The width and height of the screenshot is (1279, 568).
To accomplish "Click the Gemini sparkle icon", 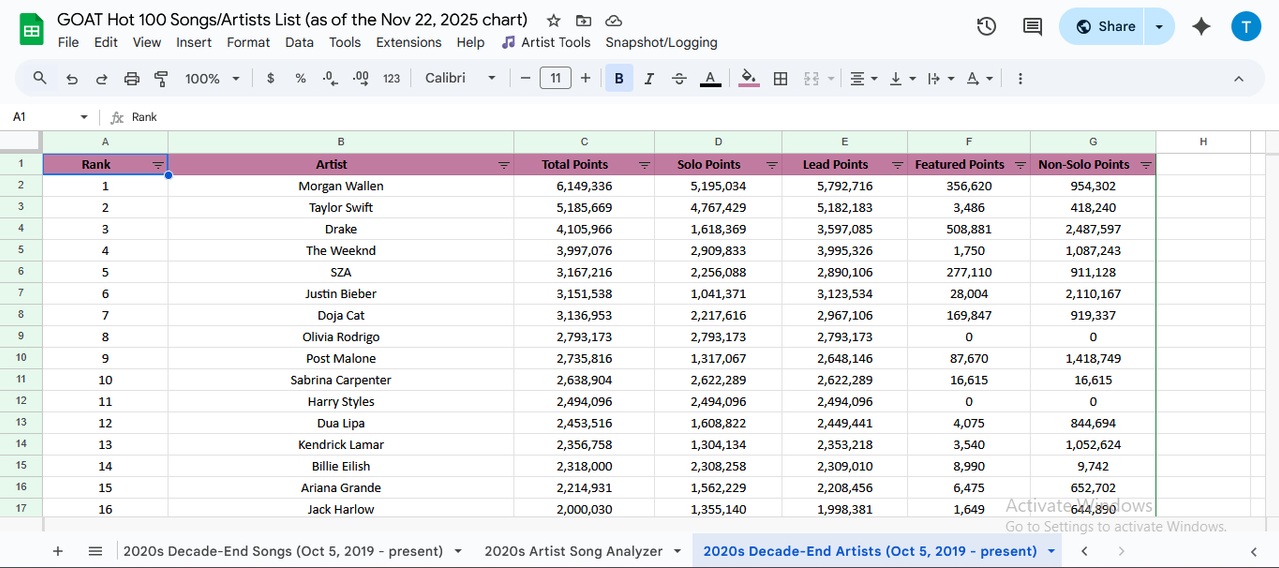I will pos(1201,27).
